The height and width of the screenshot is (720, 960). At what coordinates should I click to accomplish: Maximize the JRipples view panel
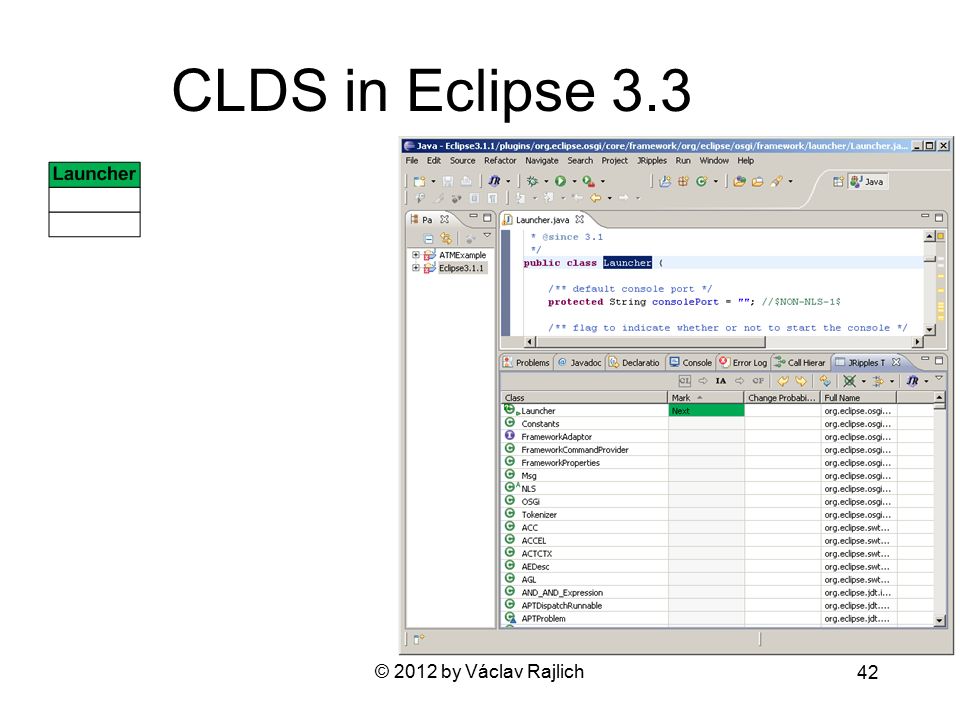coord(939,361)
